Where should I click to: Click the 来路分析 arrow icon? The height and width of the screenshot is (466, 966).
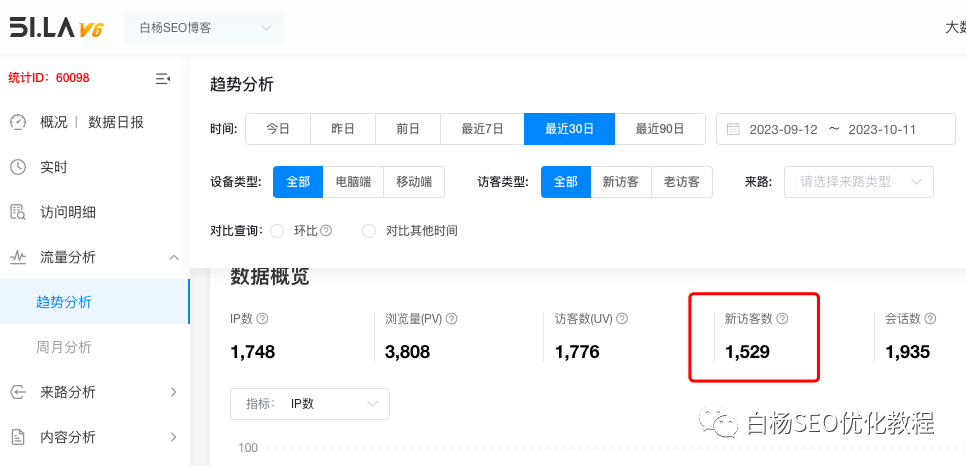[x=18, y=392]
